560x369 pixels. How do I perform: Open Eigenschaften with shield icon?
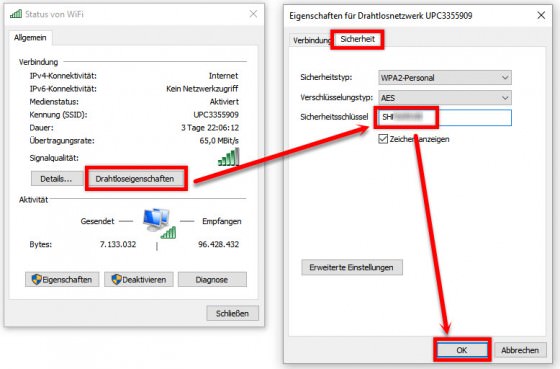(62, 279)
